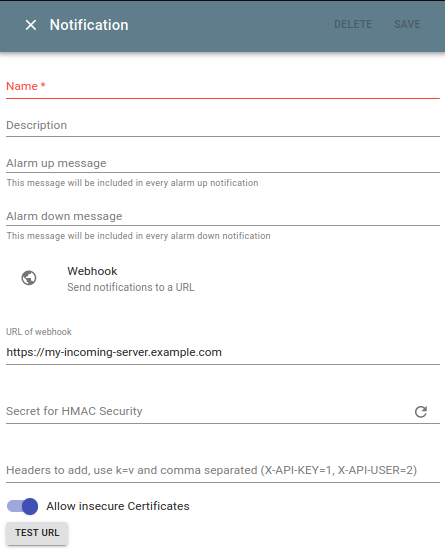Disable the Allow insecure Certificates switch
Viewport: 445px width, 556px height.
pos(22,506)
